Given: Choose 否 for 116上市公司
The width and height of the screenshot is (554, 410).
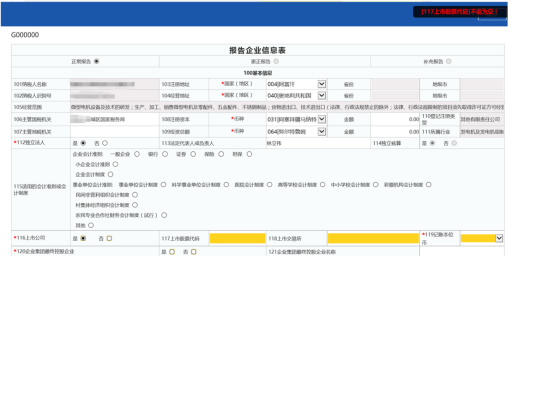Looking at the screenshot, I should [x=109, y=238].
